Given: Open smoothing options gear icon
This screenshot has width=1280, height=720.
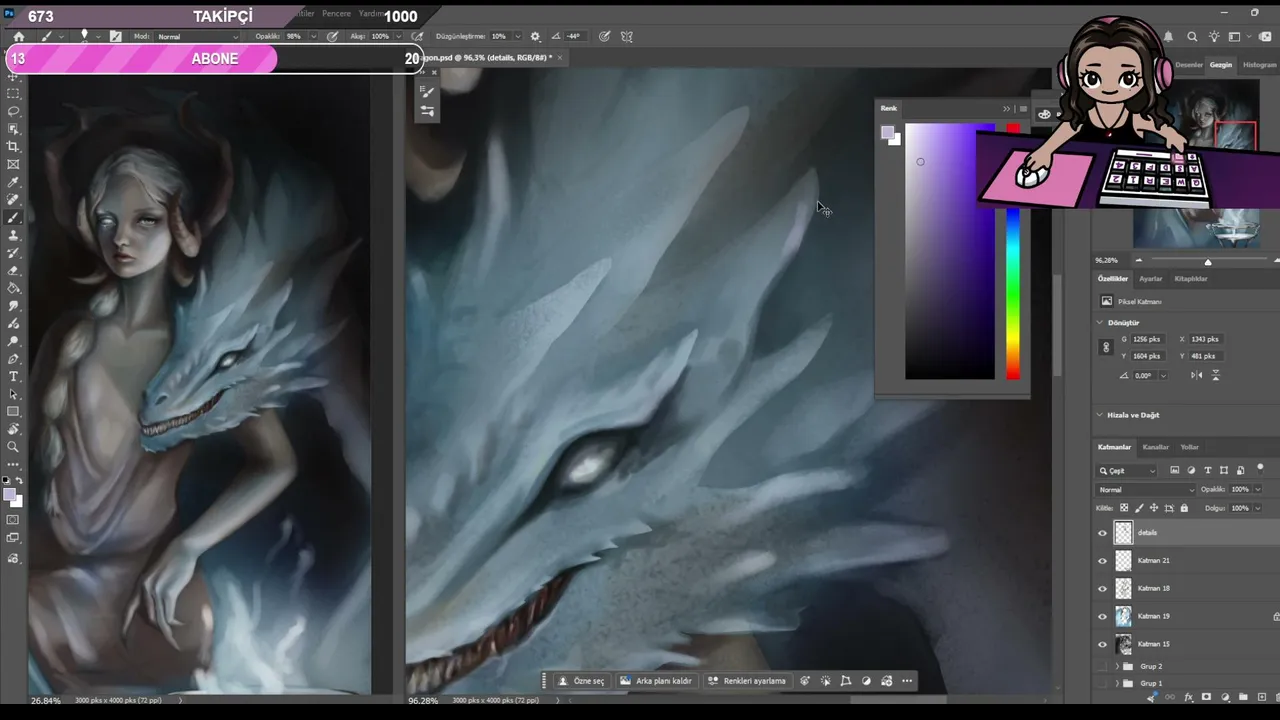Looking at the screenshot, I should [535, 36].
